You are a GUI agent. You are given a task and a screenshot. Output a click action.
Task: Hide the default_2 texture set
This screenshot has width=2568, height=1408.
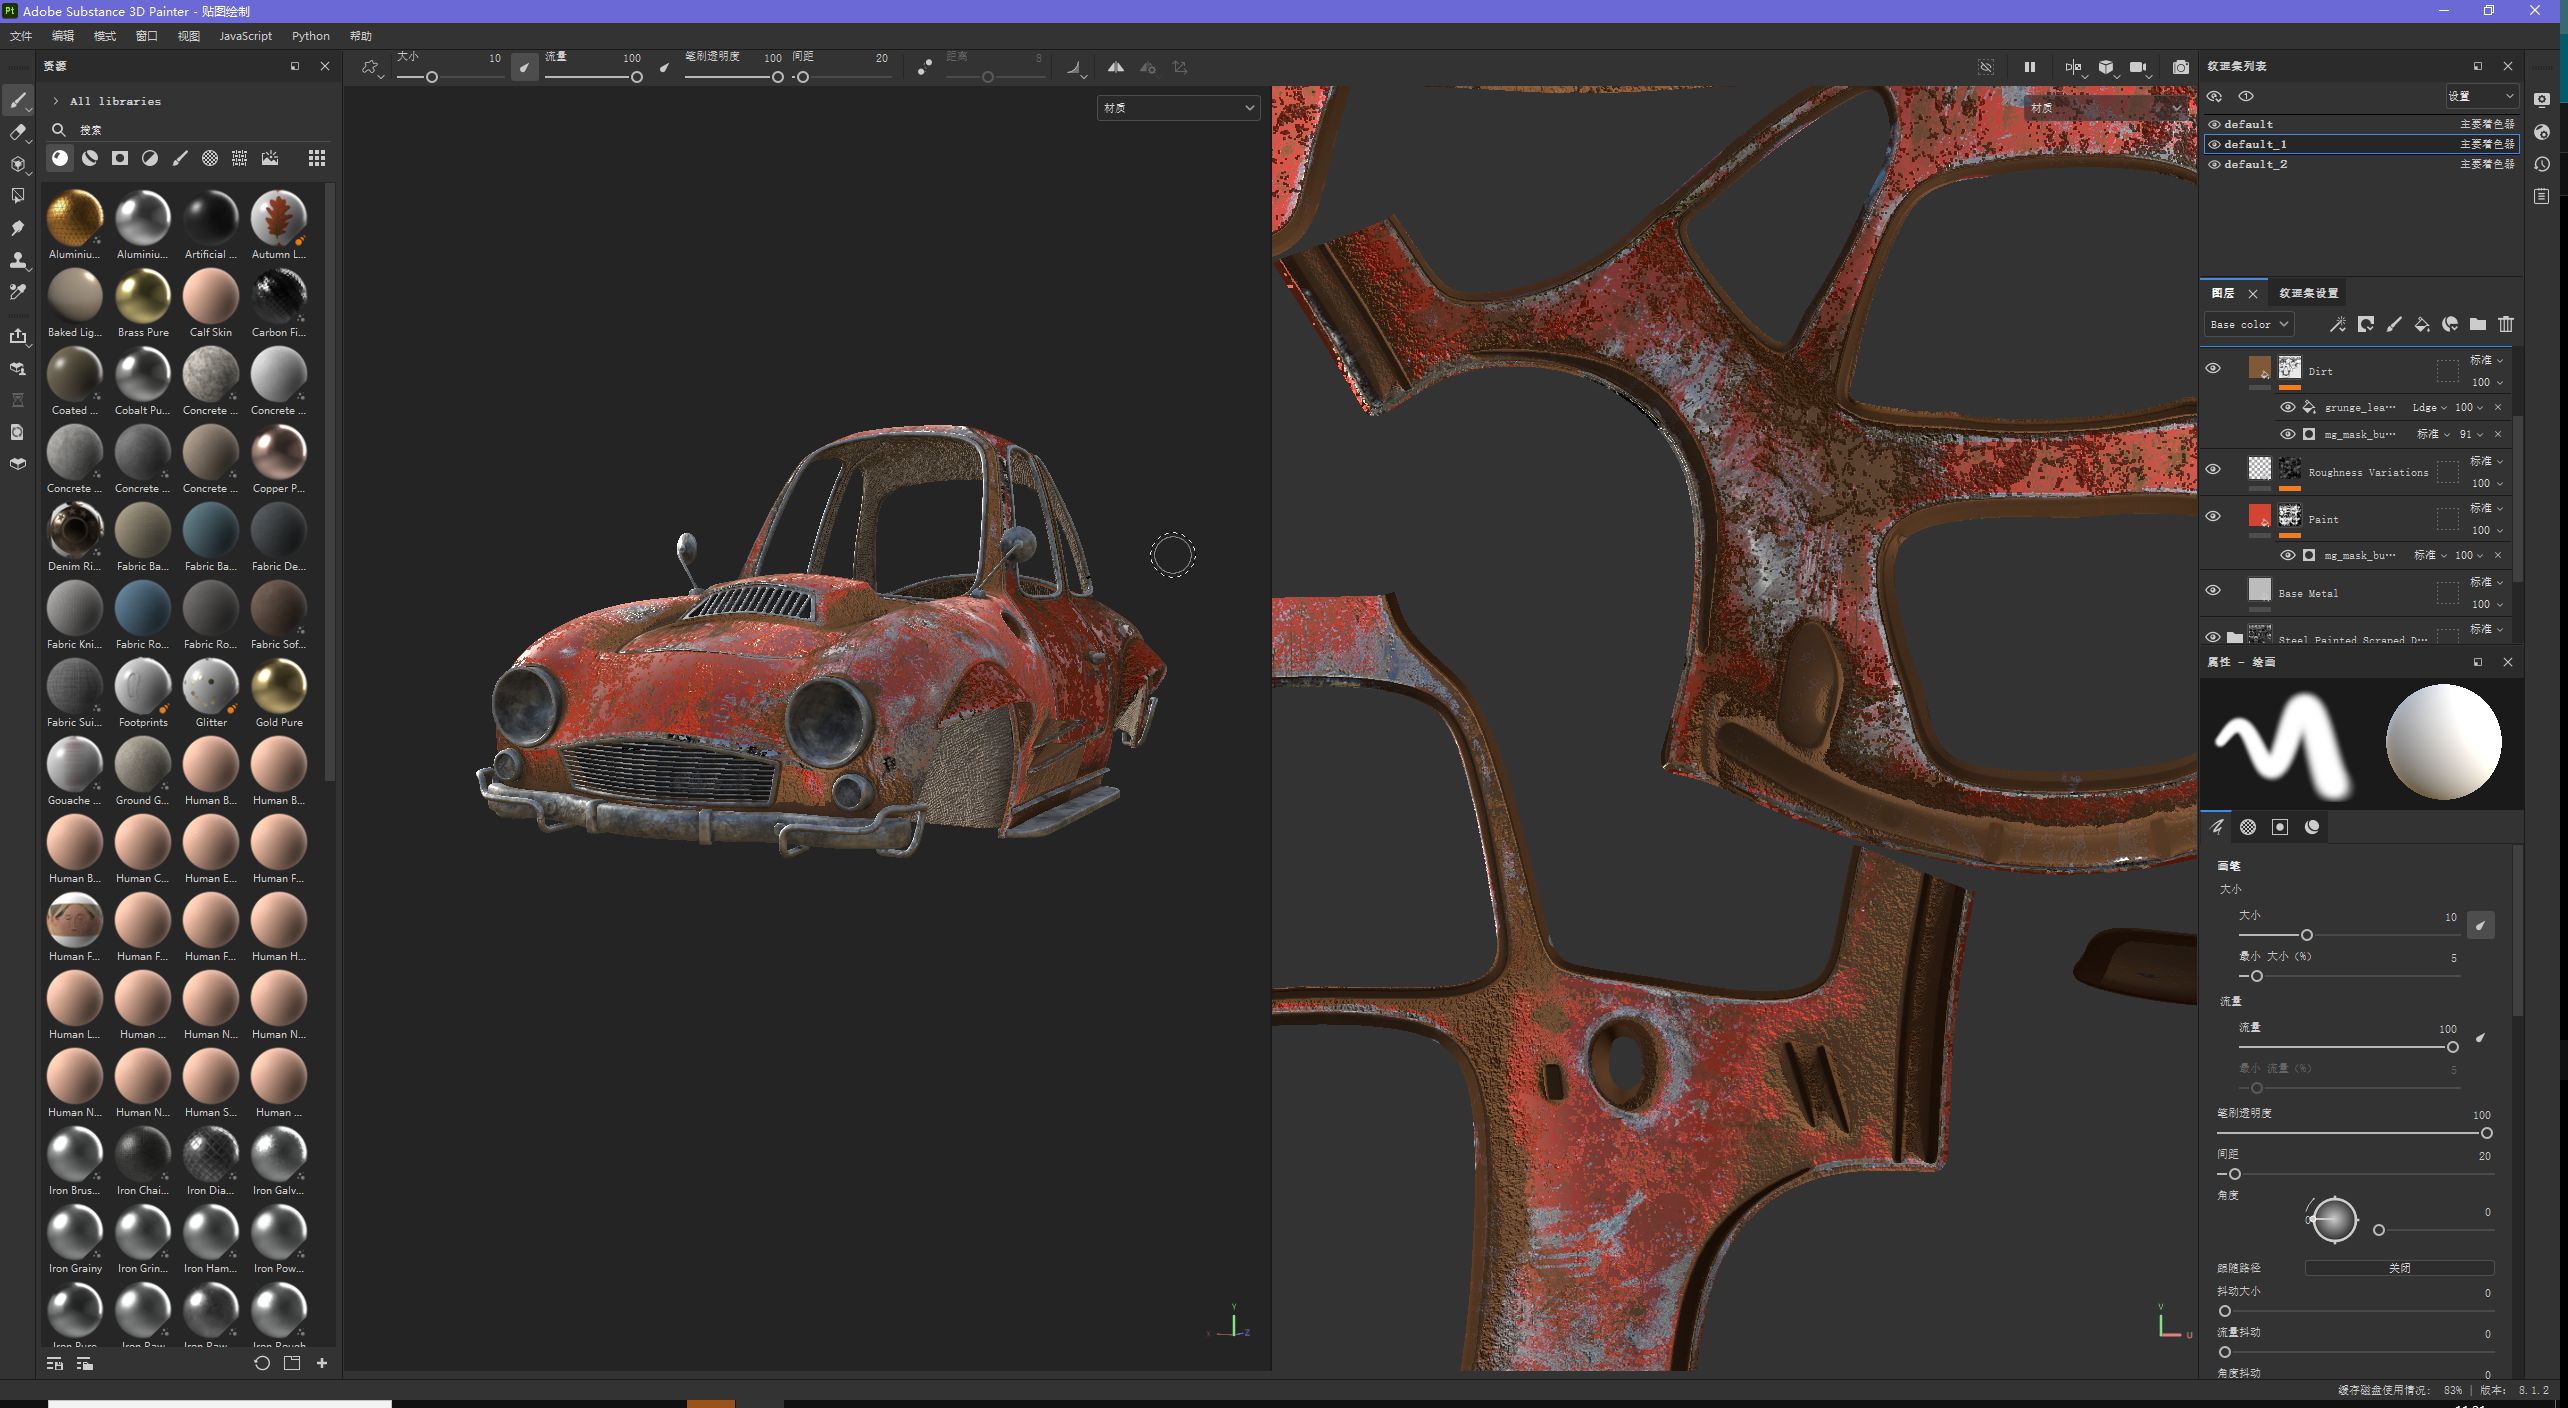click(2215, 164)
